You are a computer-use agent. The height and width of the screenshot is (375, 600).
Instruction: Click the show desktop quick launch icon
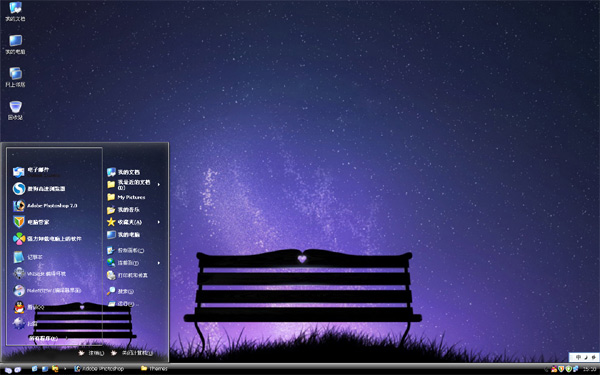pos(45,369)
